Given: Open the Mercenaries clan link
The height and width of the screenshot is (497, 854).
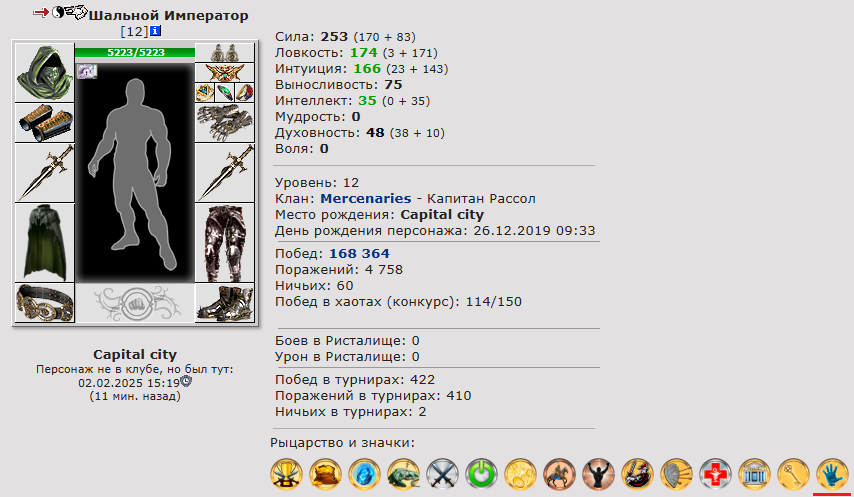Looking at the screenshot, I should click(365, 199).
